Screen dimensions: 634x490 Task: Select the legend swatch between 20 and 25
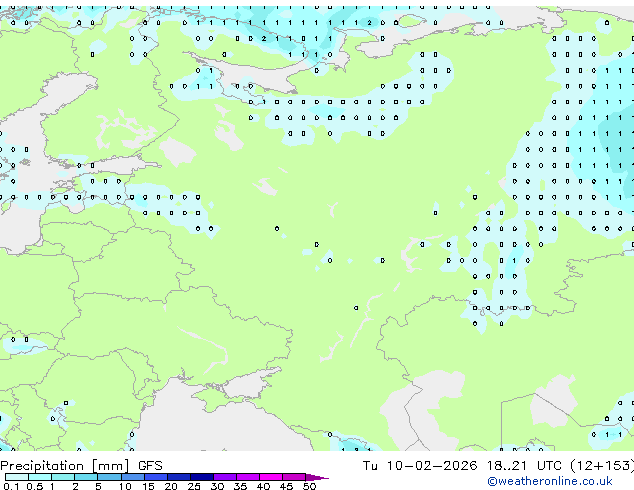[x=179, y=477]
